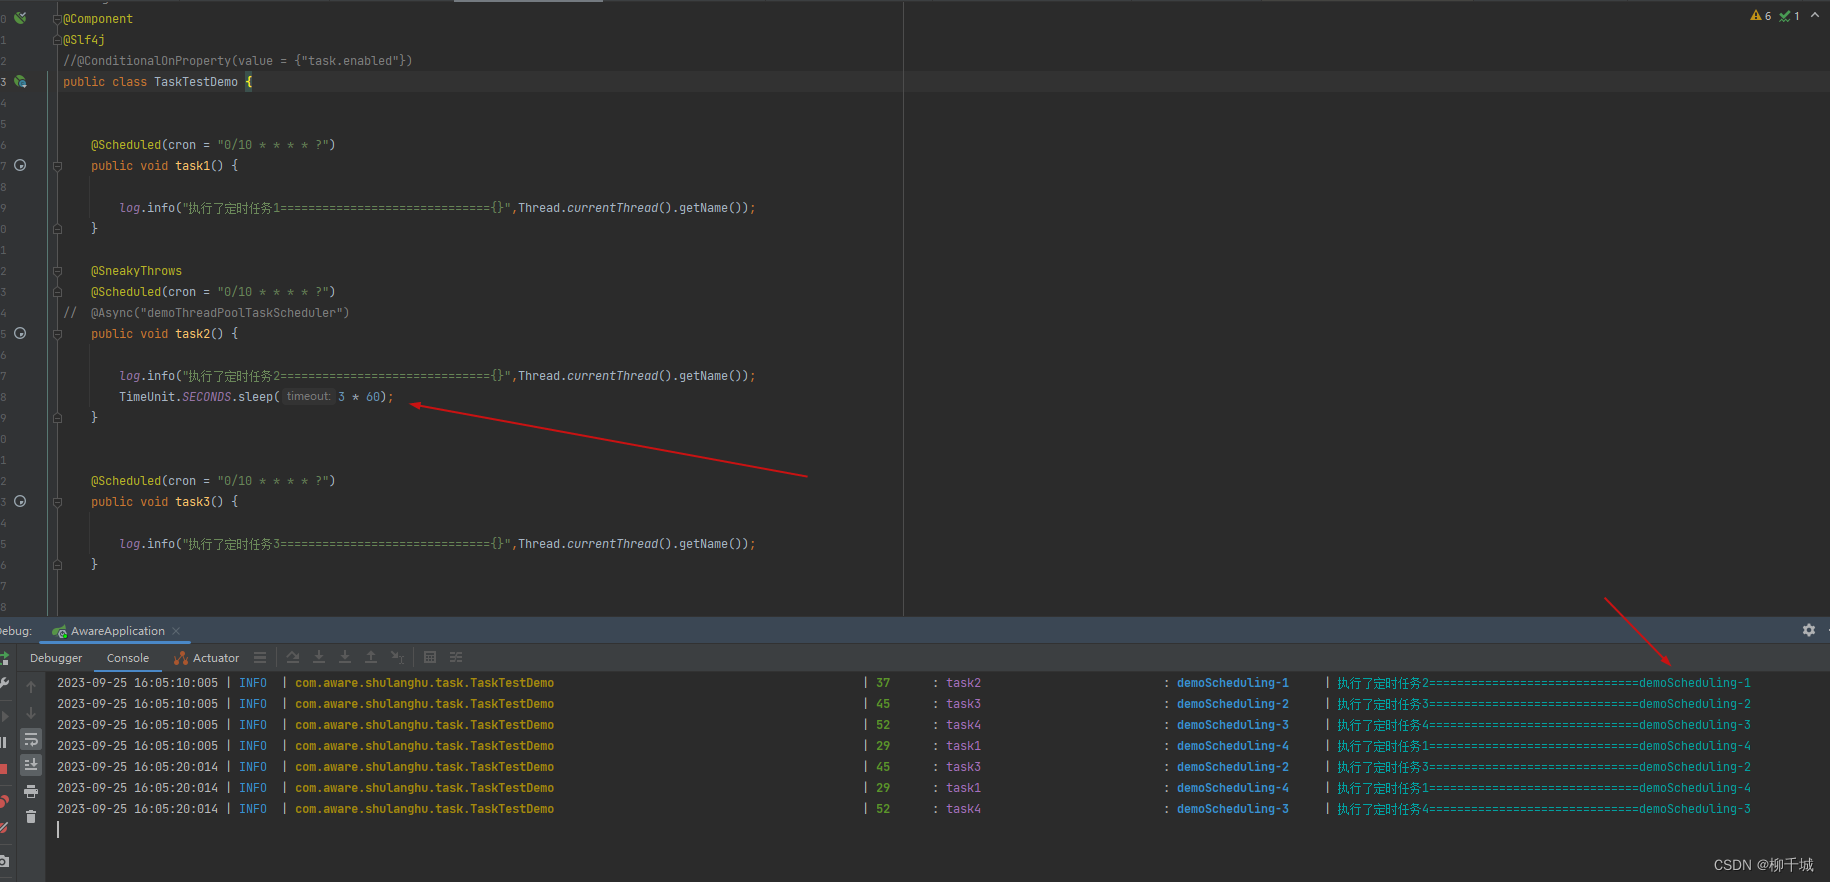Image resolution: width=1830 pixels, height=882 pixels.
Task: Click the console input cursor line below logs
Action: pos(58,830)
